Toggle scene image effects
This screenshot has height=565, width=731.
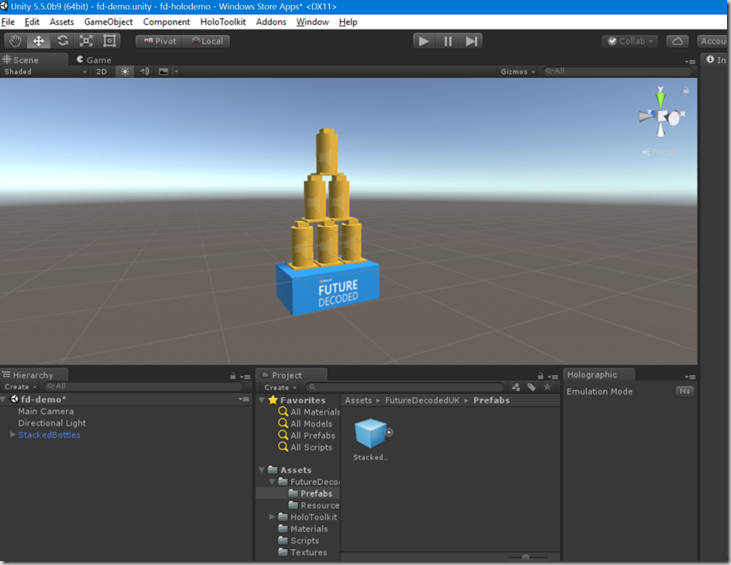click(163, 71)
